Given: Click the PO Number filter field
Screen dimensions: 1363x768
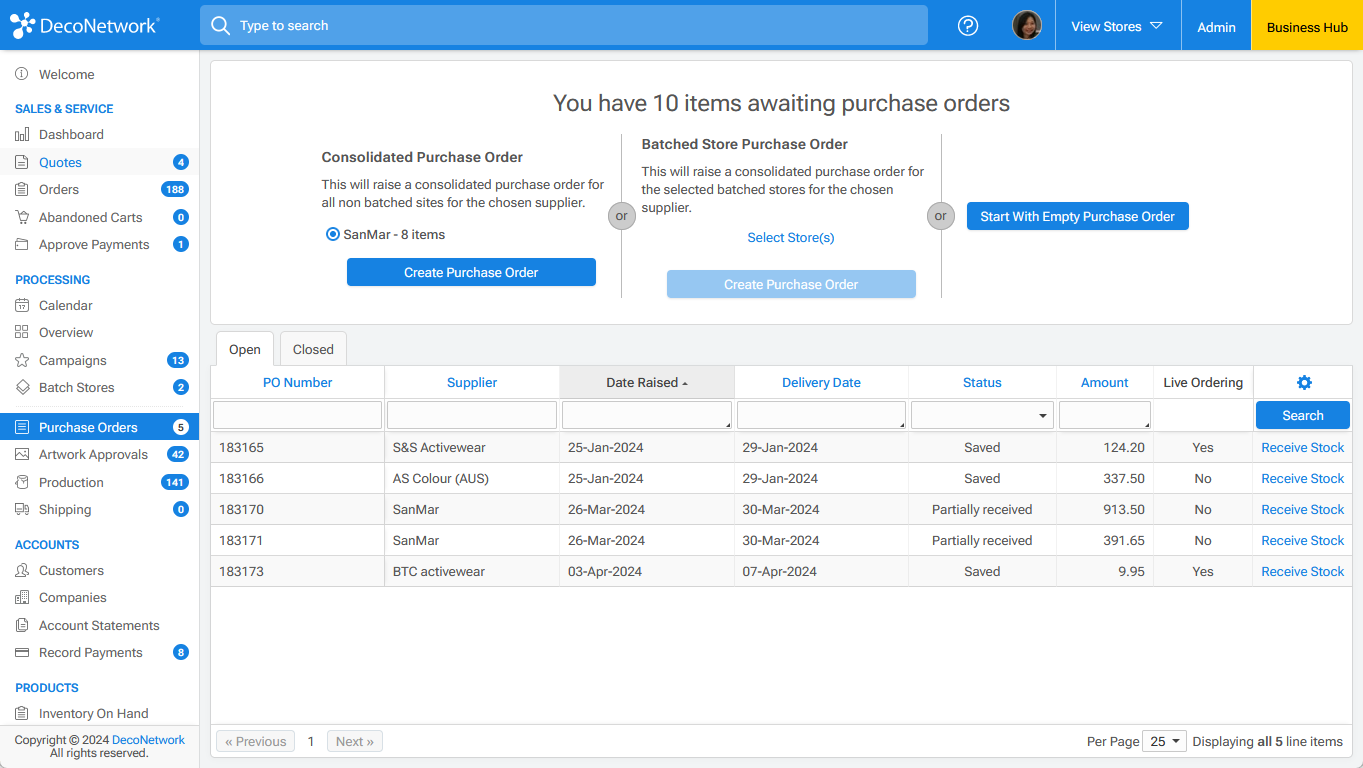Looking at the screenshot, I should pos(298,415).
